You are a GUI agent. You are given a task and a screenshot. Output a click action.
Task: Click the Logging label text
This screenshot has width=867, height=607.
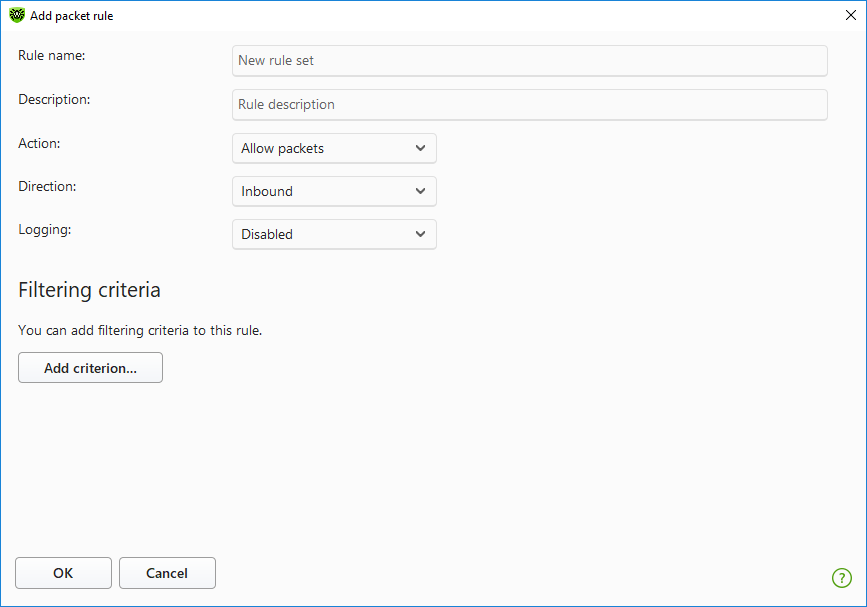[x=45, y=229]
